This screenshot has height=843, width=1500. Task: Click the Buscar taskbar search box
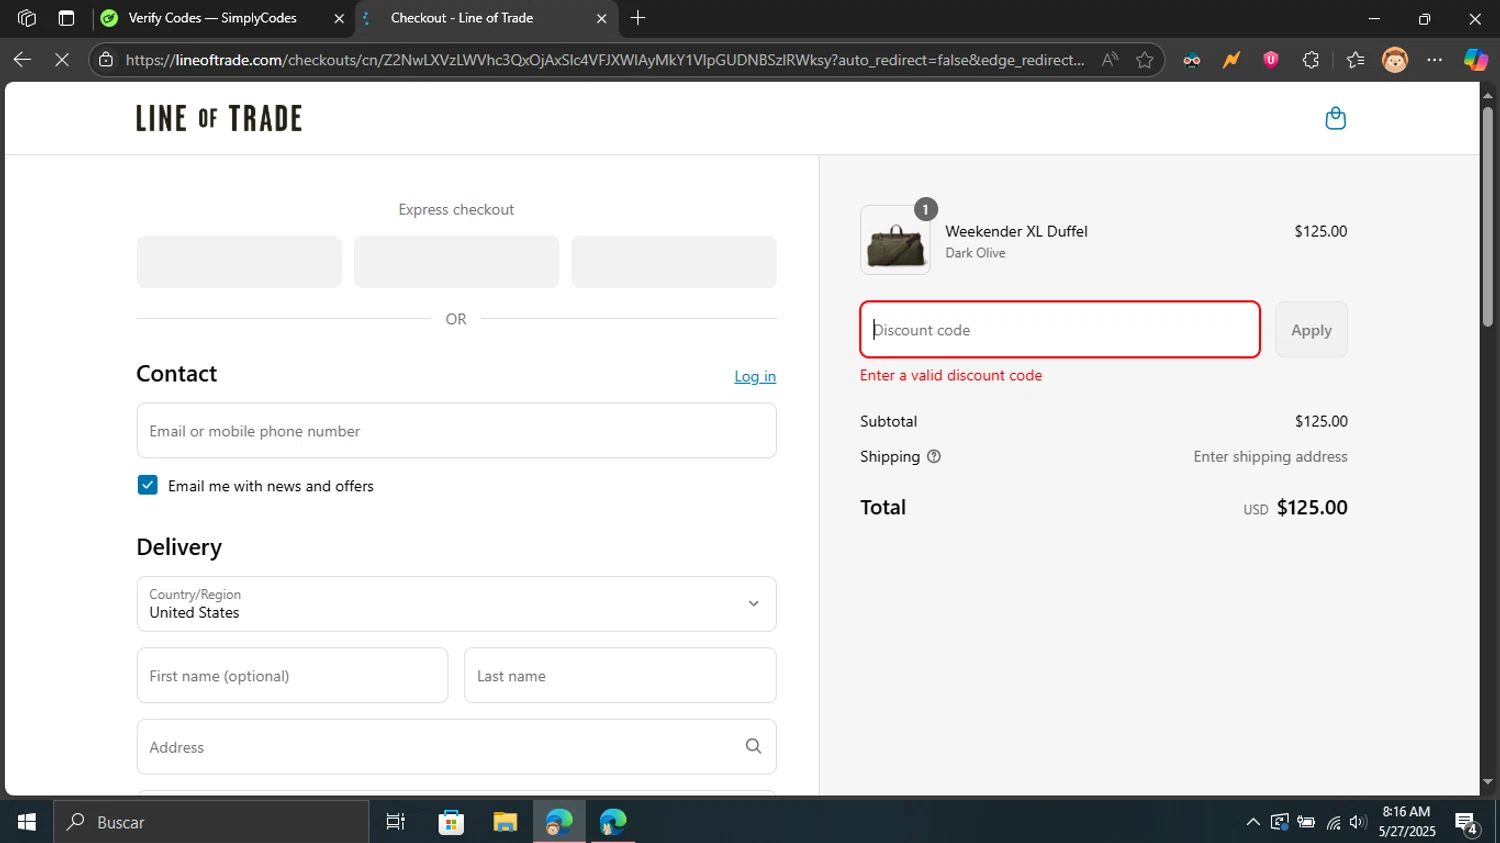coord(211,822)
